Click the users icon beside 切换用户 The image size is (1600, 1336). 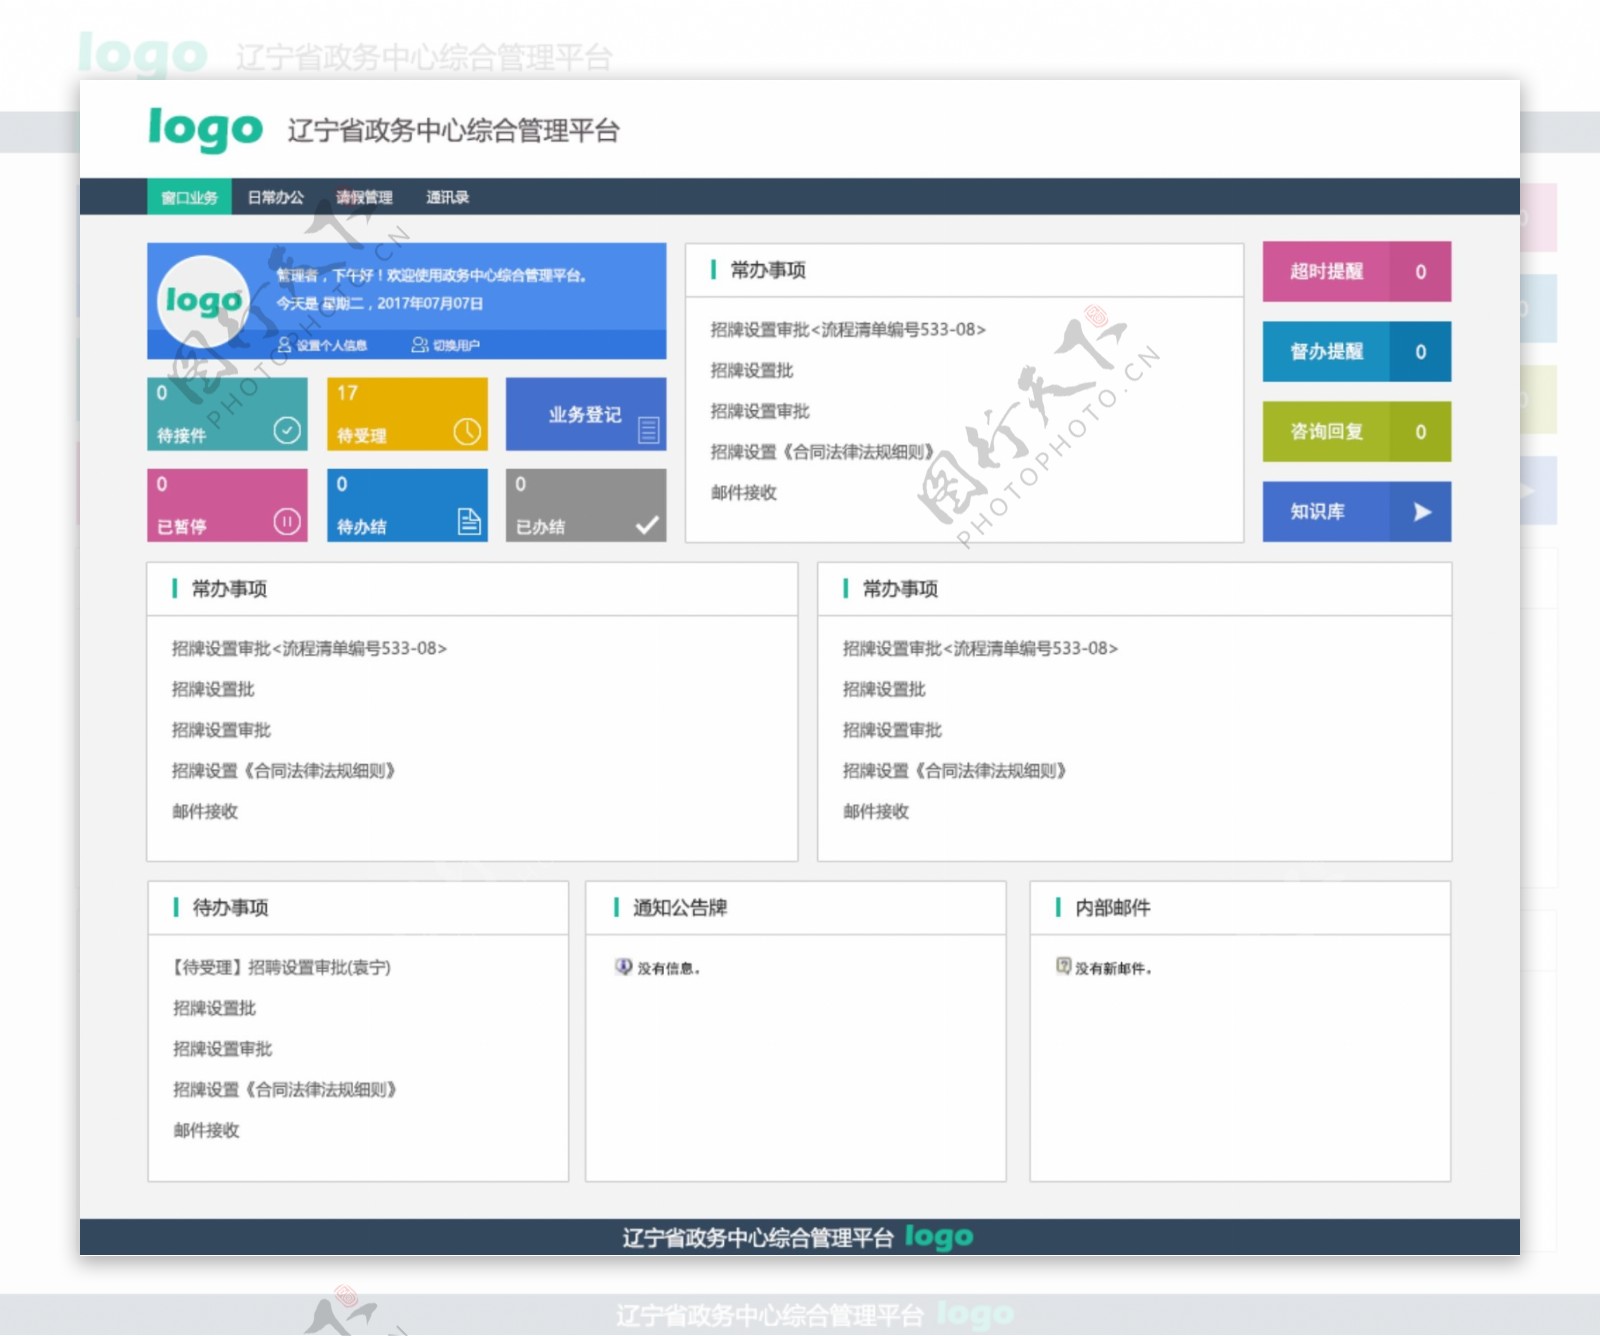click(x=420, y=345)
